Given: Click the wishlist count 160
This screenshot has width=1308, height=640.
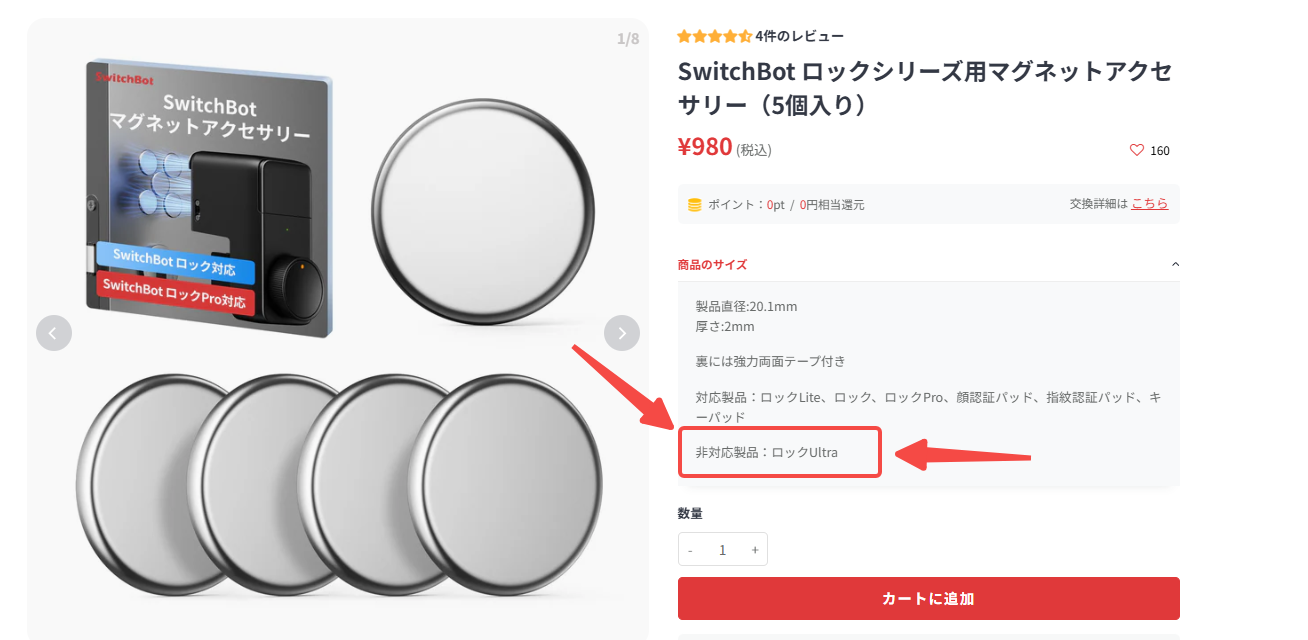Looking at the screenshot, I should 1160,151.
